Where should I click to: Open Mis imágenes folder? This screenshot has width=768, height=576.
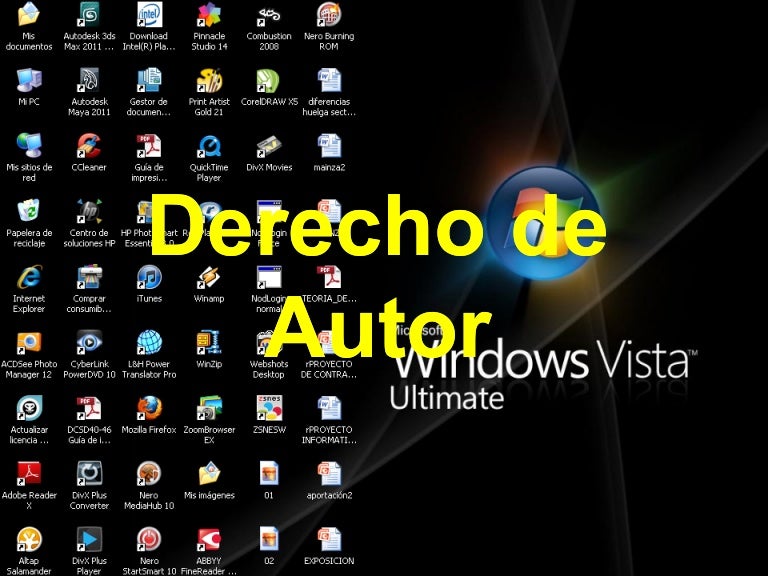(209, 474)
